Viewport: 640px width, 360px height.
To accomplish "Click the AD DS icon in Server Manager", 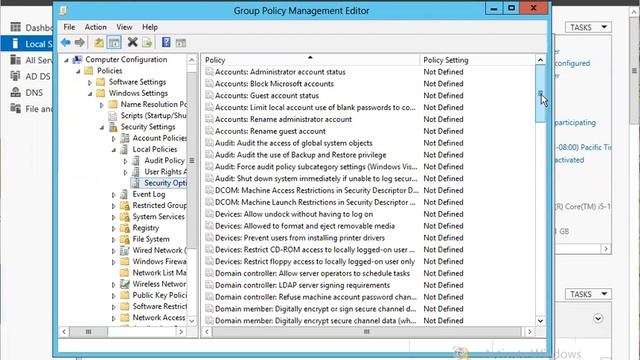I will tap(16, 76).
